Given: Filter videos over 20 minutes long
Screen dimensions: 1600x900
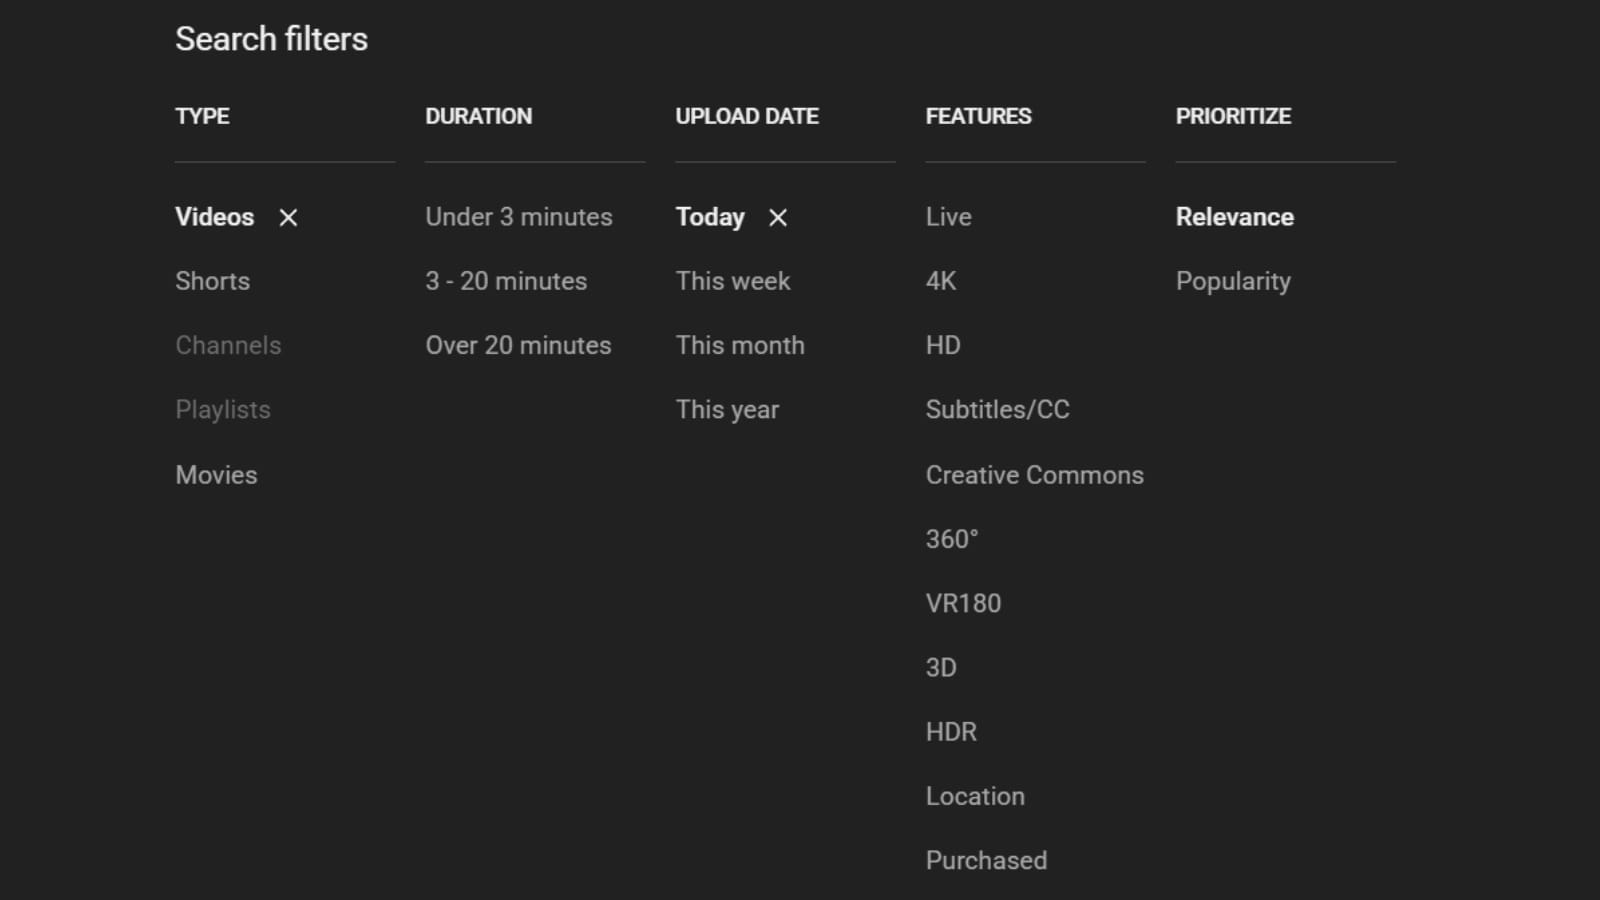Looking at the screenshot, I should (519, 345).
